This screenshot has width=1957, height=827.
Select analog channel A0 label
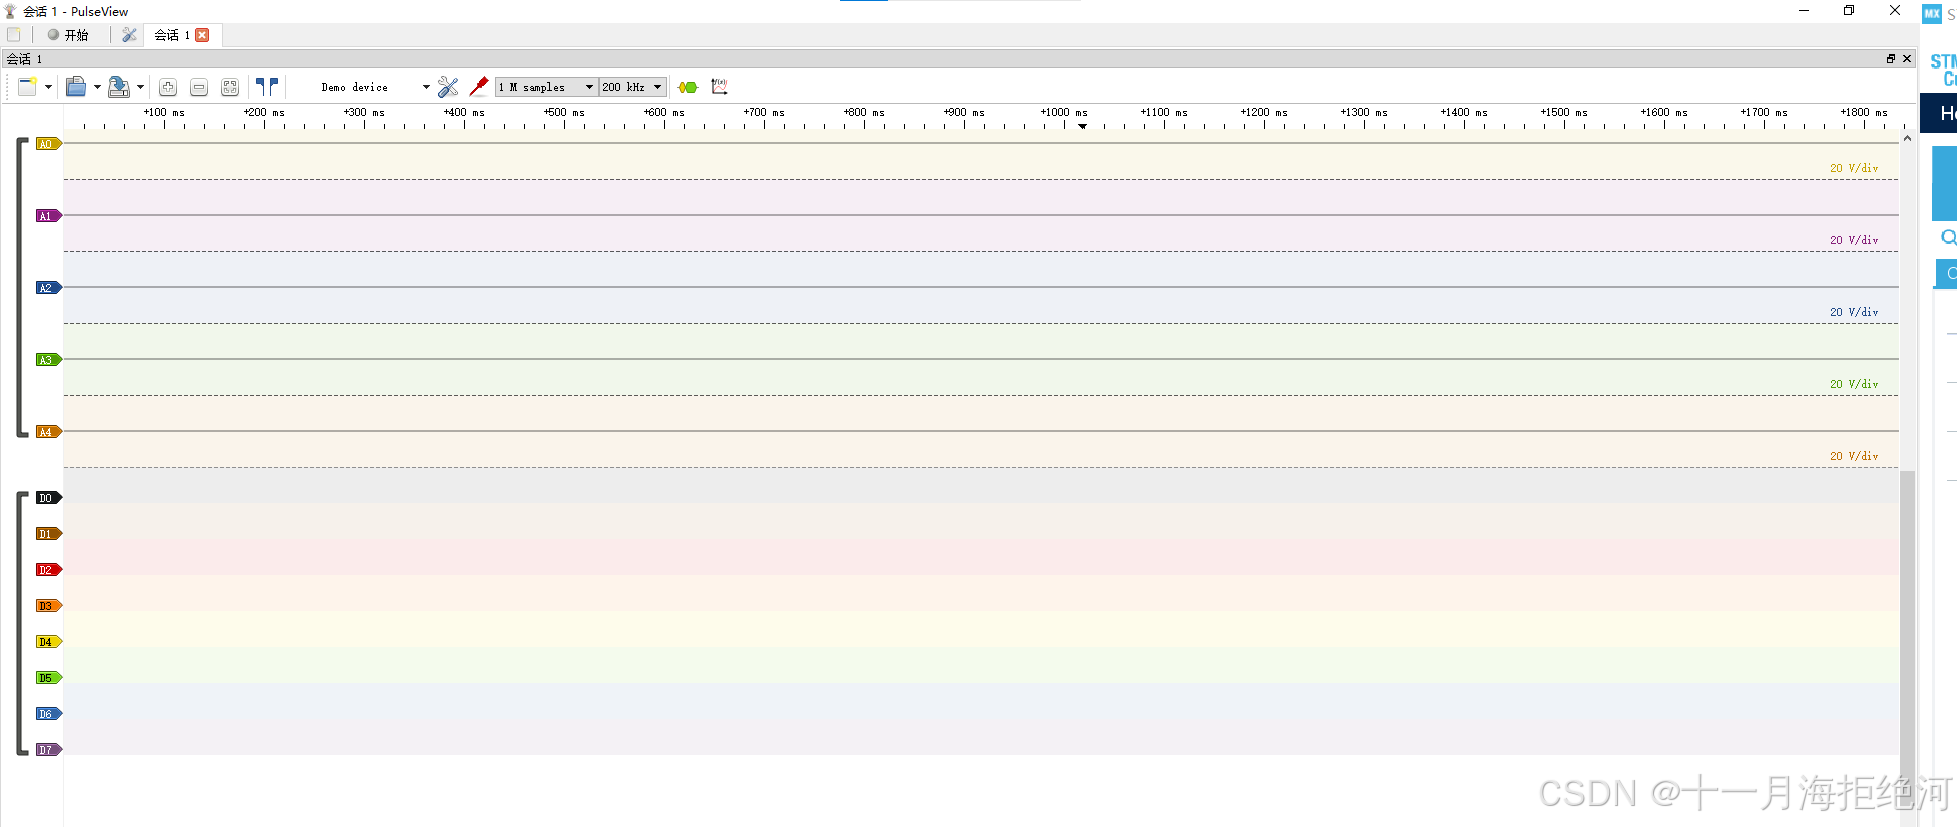(49, 144)
